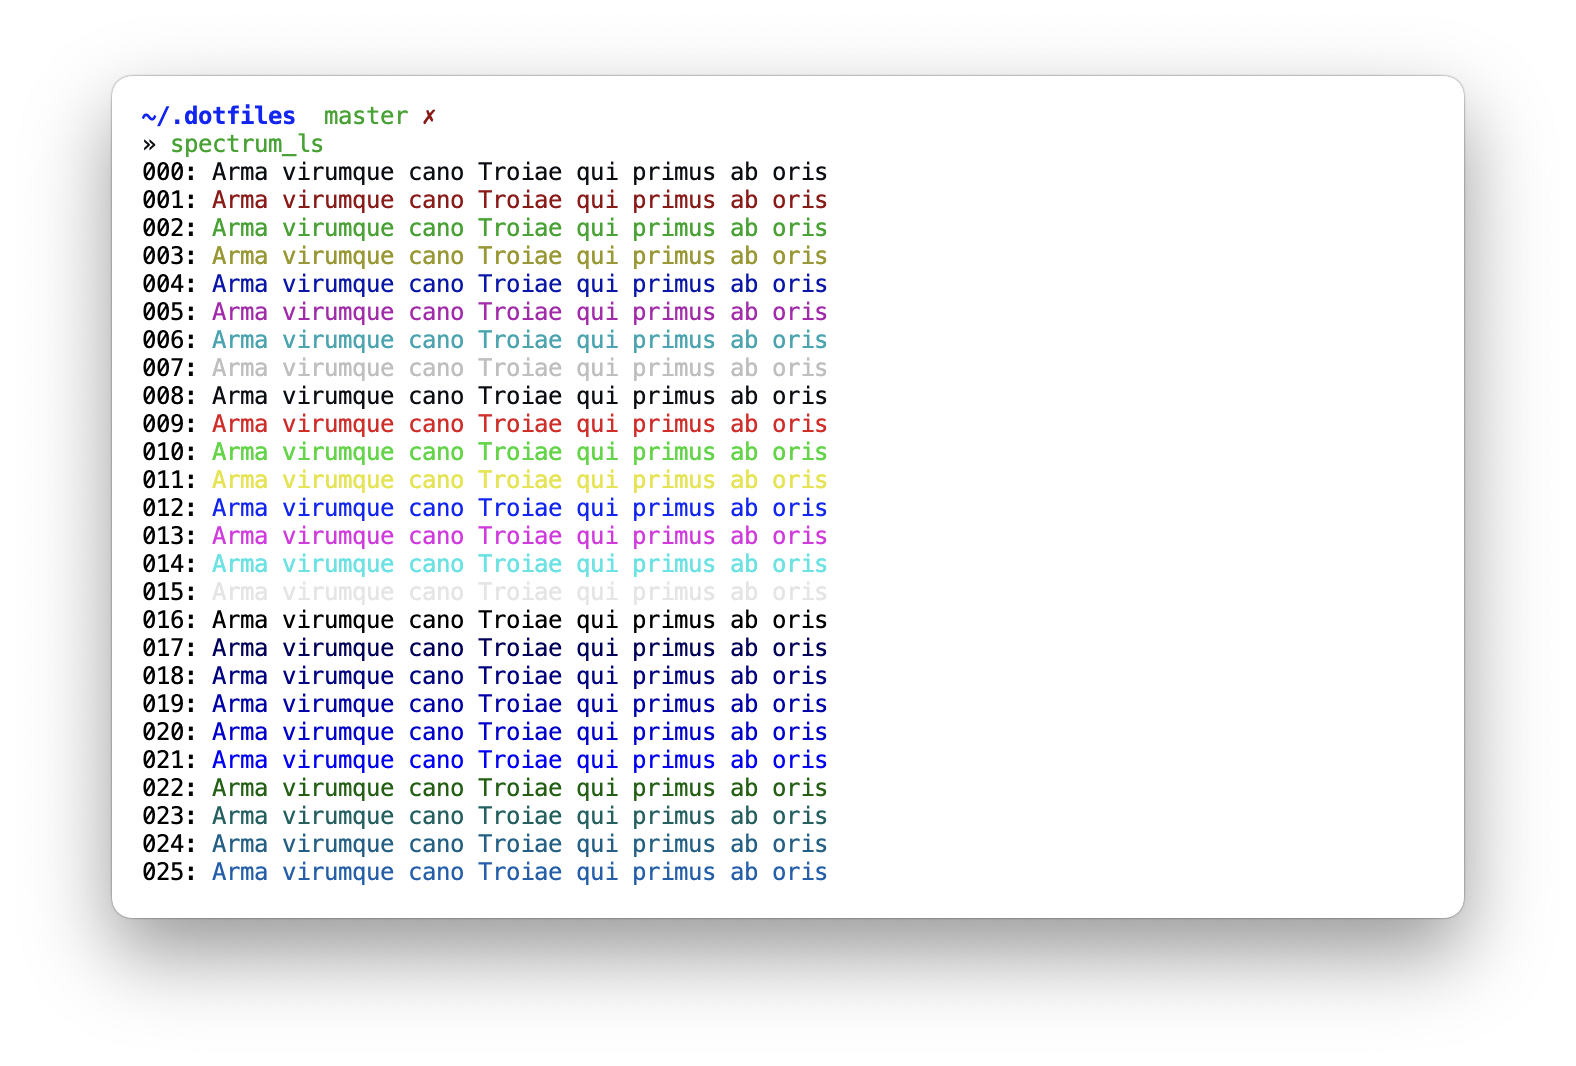Click the olive sample text on line 003

[519, 257]
